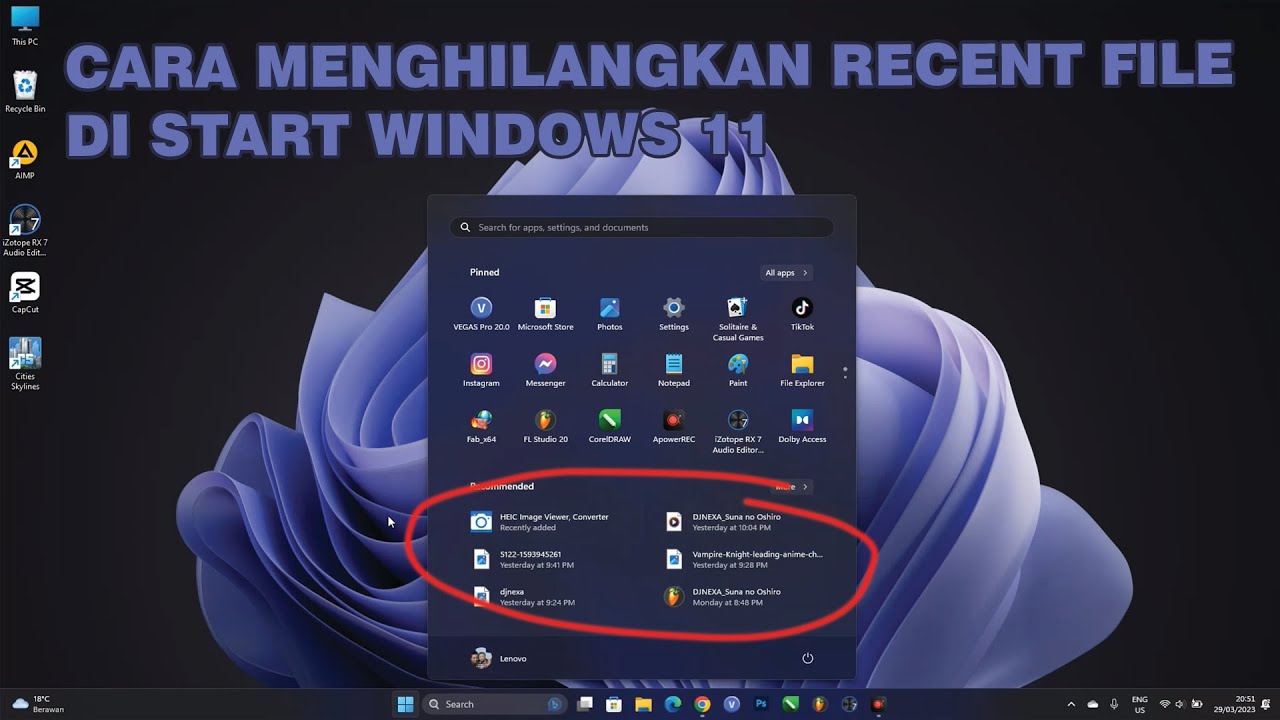Image resolution: width=1280 pixels, height=720 pixels.
Task: Open iZotope RX 7 Audio Editor pinned app
Action: coord(738,431)
